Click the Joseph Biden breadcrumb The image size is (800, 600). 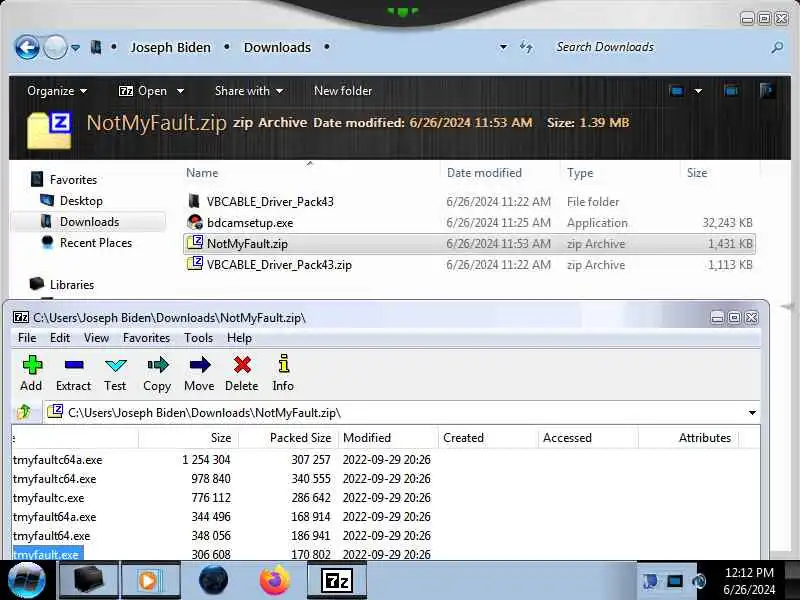point(170,47)
